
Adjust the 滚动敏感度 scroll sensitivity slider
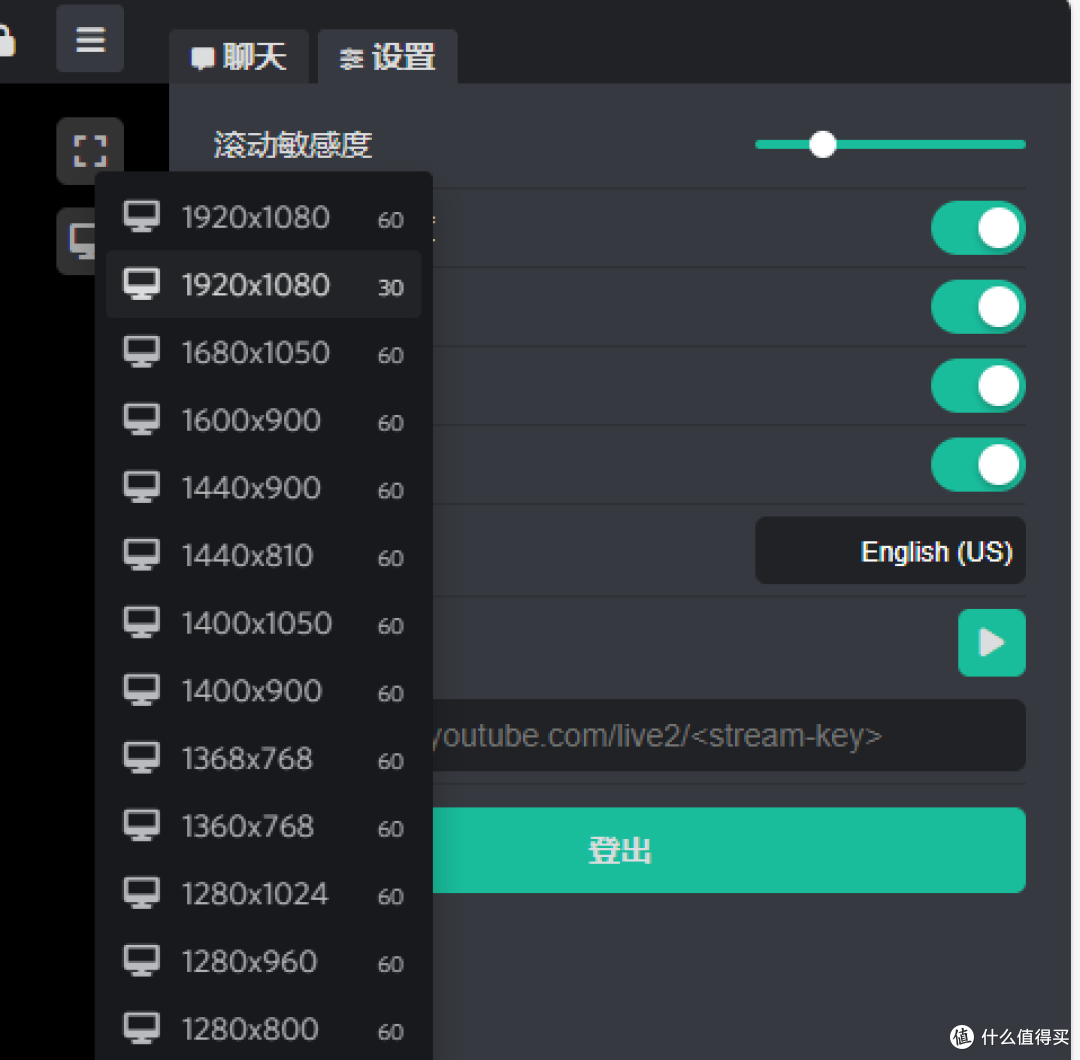(890, 145)
